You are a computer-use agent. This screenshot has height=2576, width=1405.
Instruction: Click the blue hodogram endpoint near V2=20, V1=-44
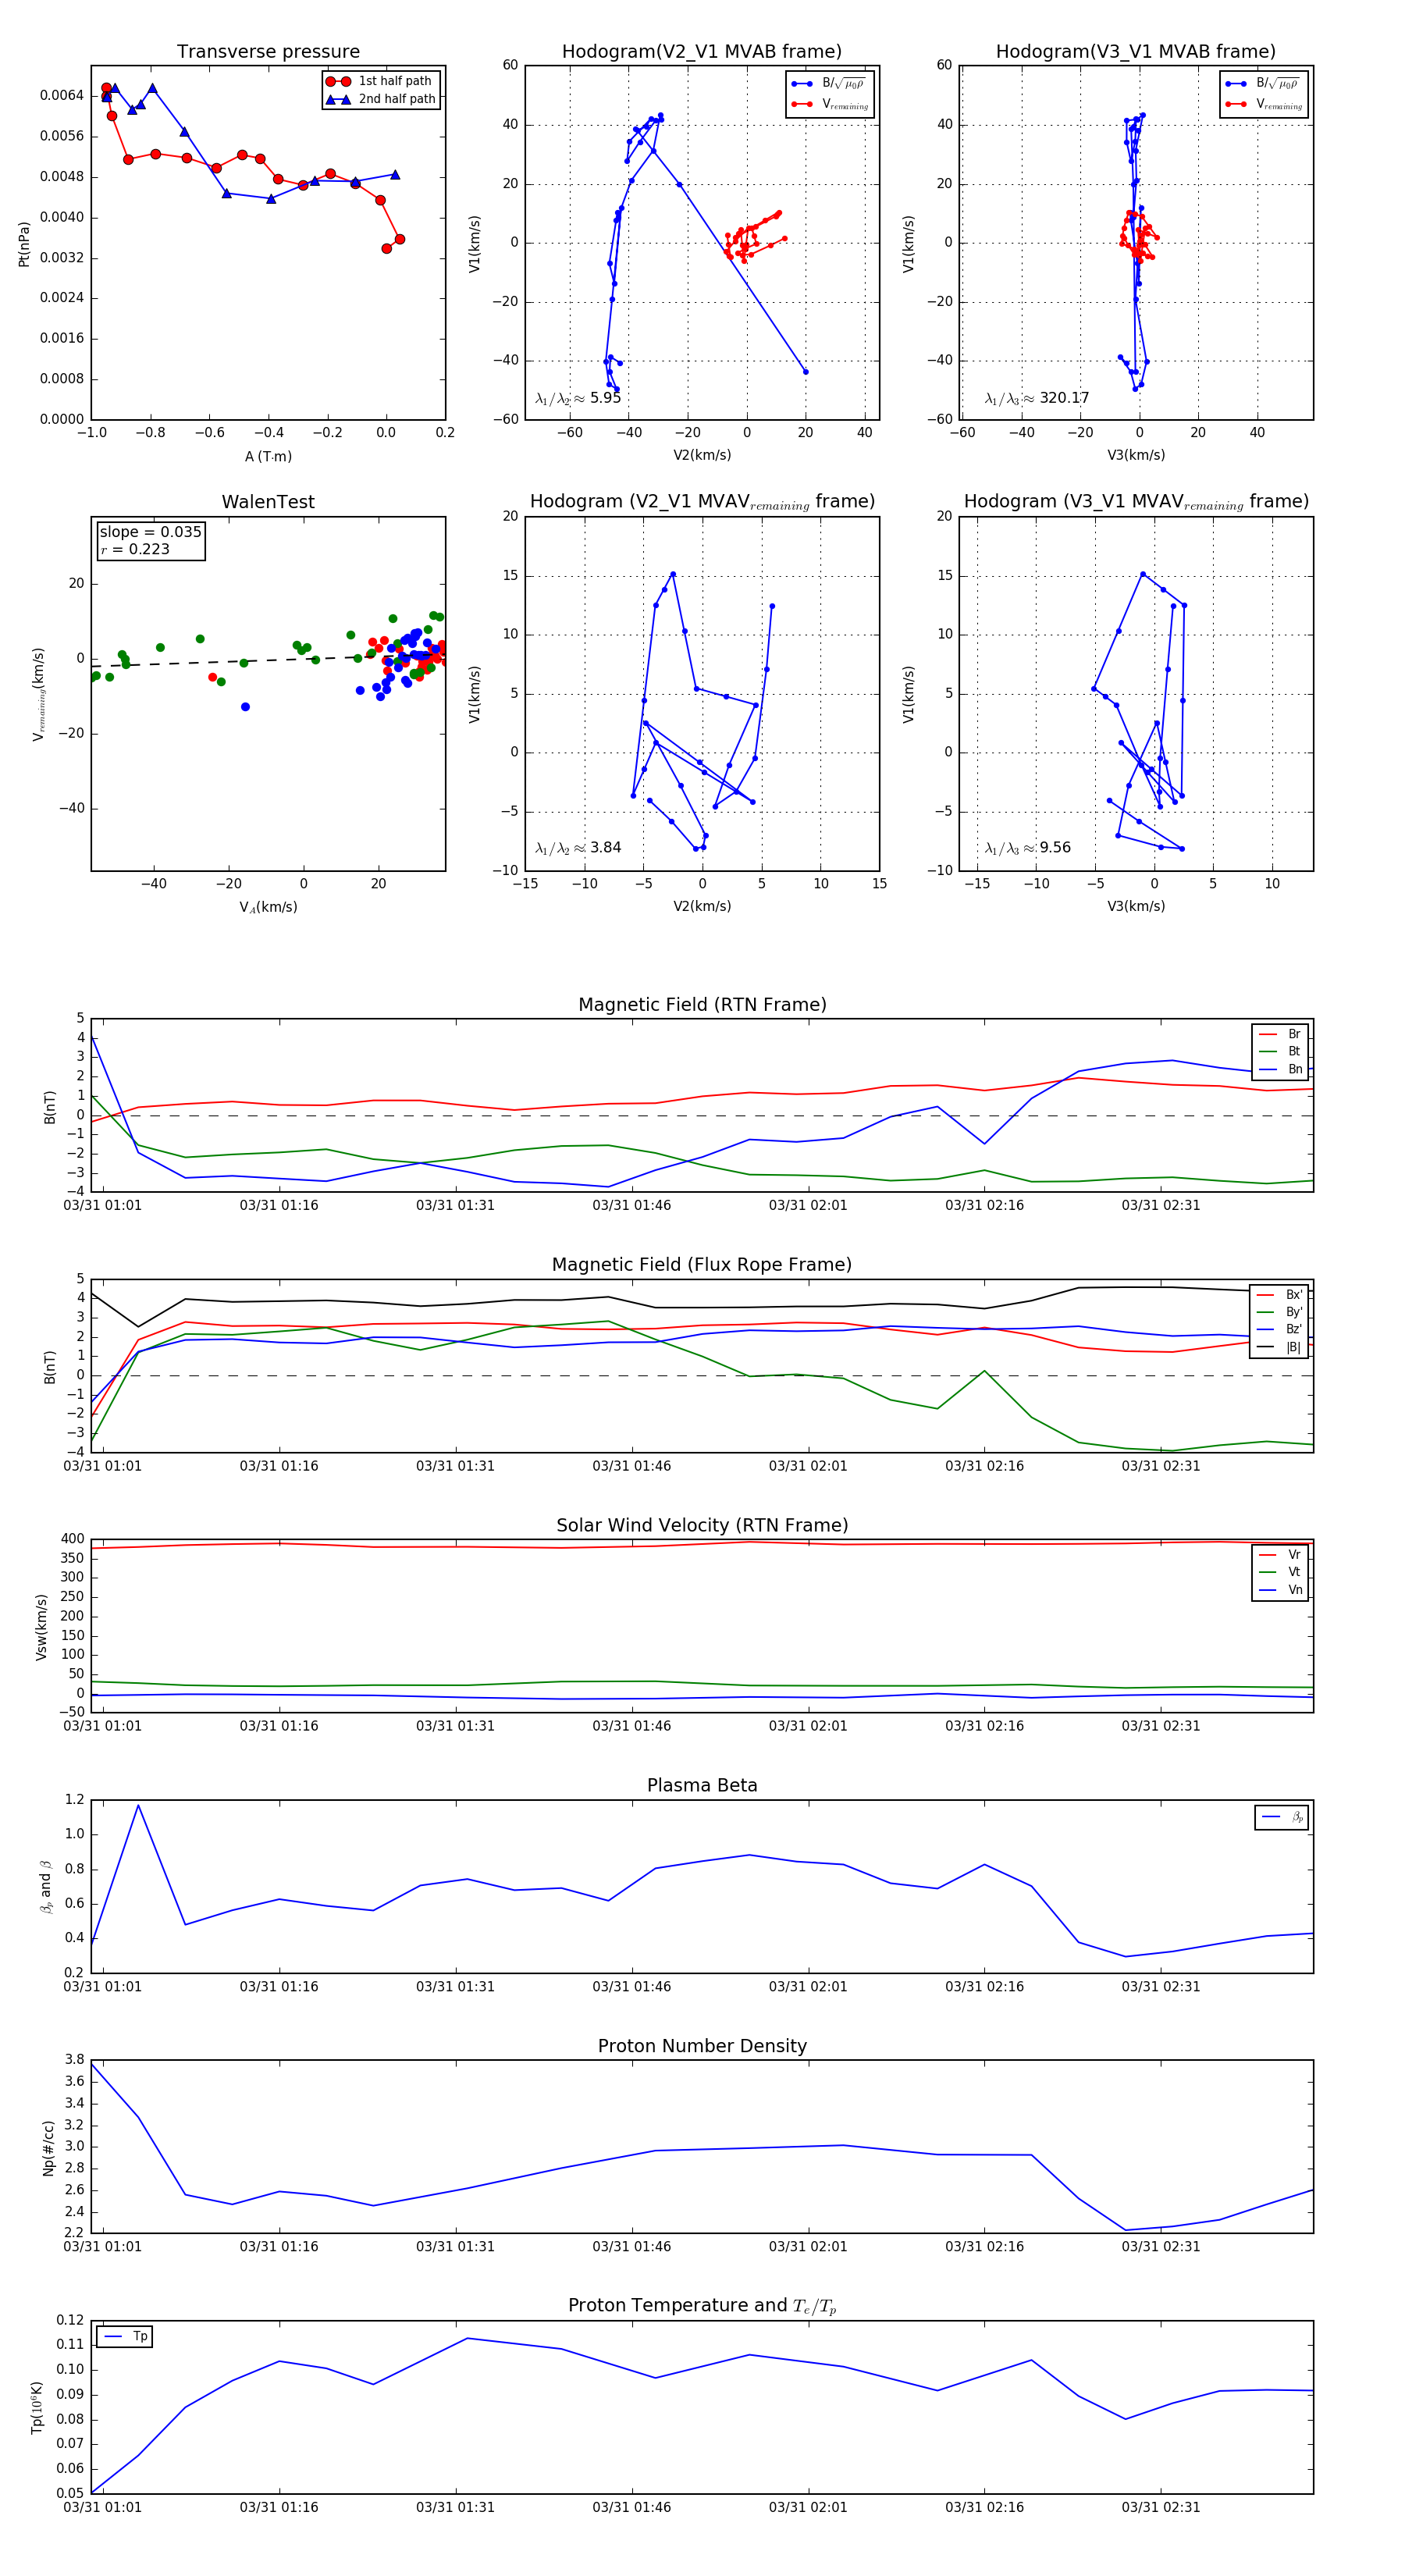806,372
